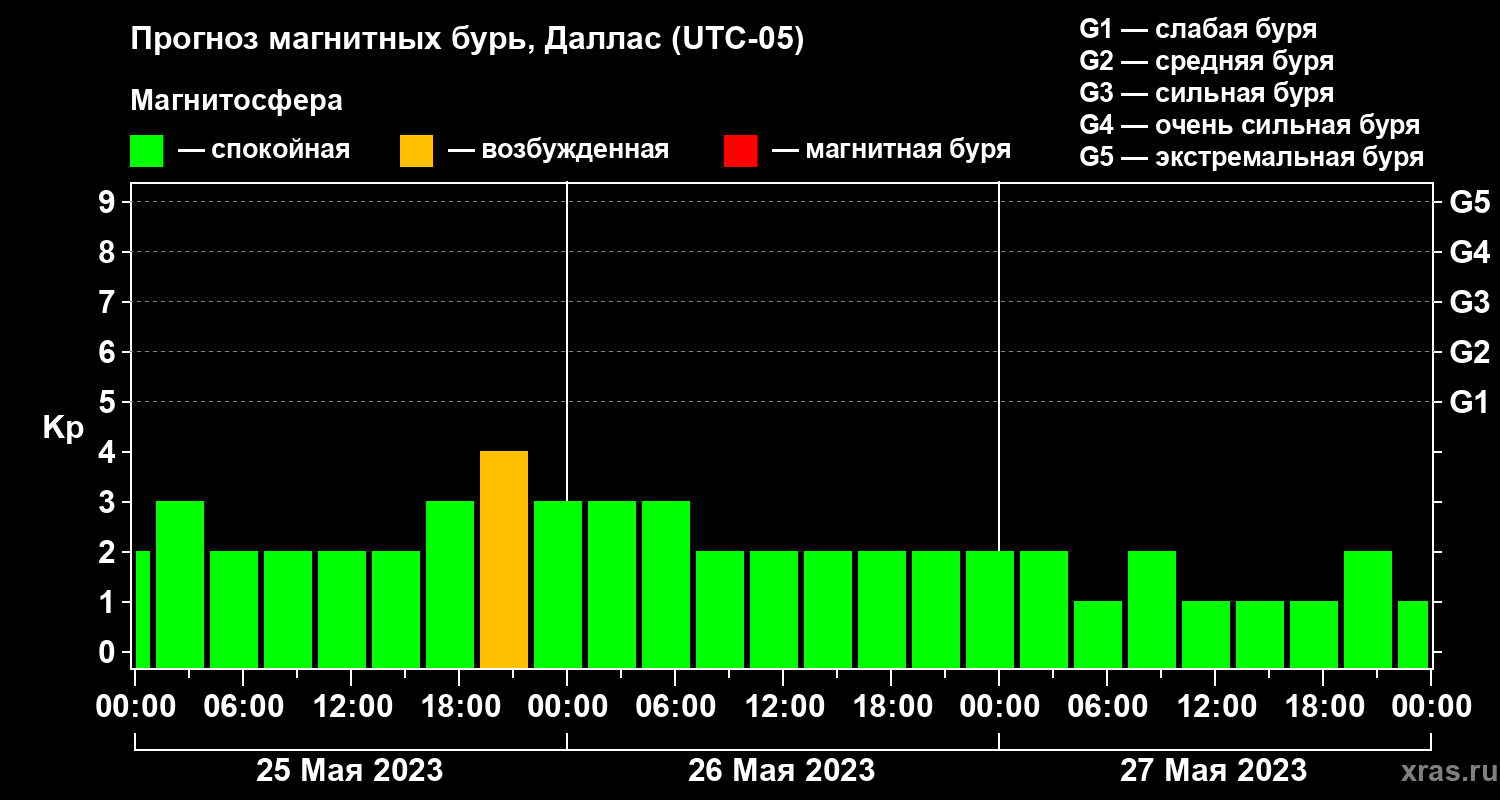Click the 25 Мая 2023 date label
1500x800 pixels.
(350, 771)
